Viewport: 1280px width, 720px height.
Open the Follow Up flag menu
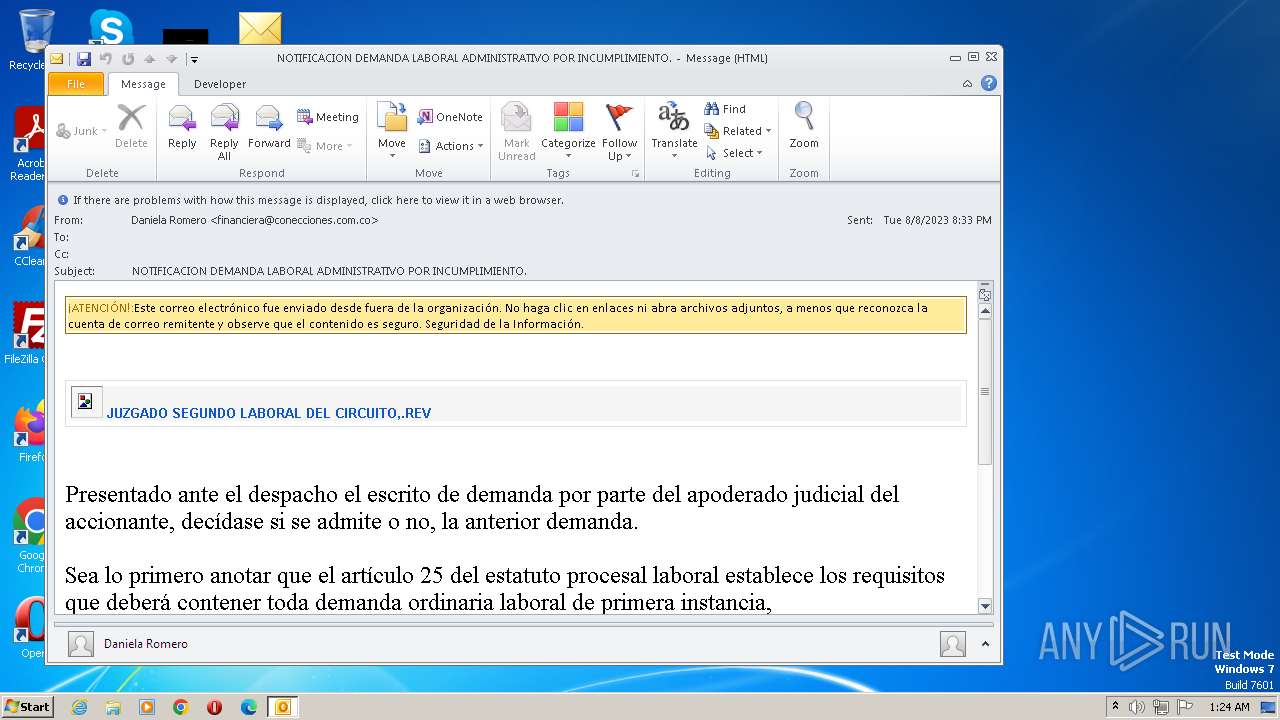(x=619, y=132)
